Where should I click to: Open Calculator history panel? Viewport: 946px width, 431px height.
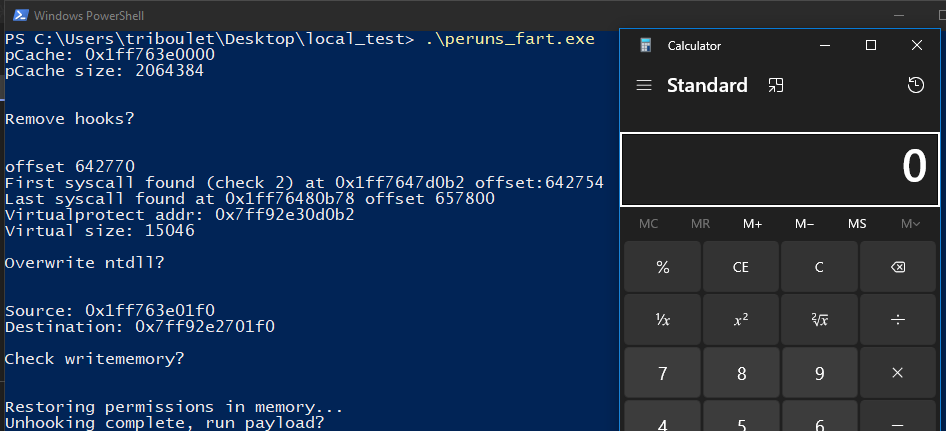coord(915,86)
